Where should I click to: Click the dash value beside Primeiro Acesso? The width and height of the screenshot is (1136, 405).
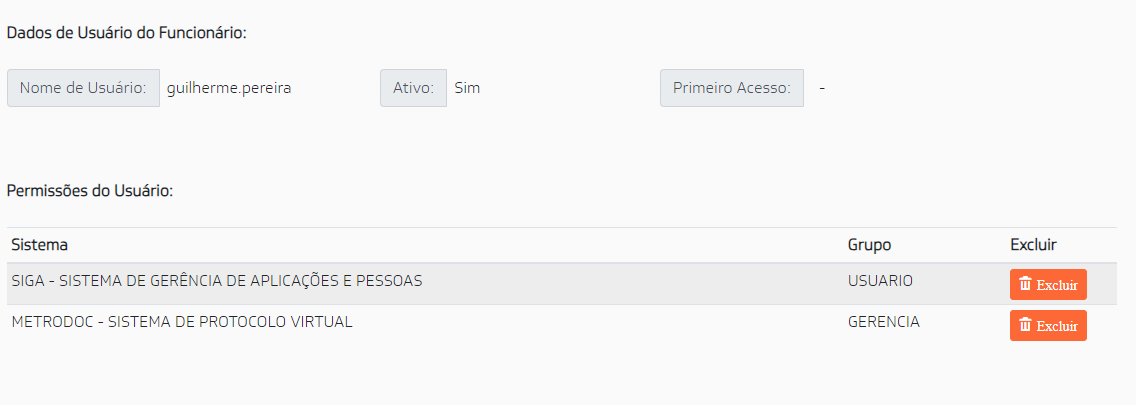822,88
